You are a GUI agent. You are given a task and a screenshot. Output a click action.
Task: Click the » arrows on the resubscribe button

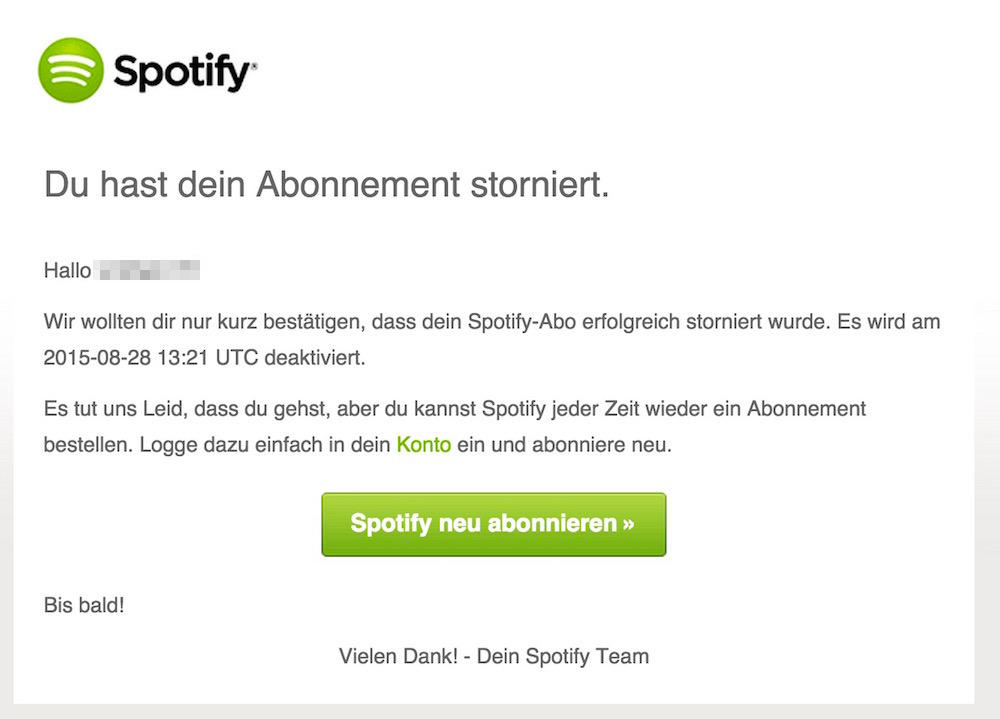coord(628,523)
